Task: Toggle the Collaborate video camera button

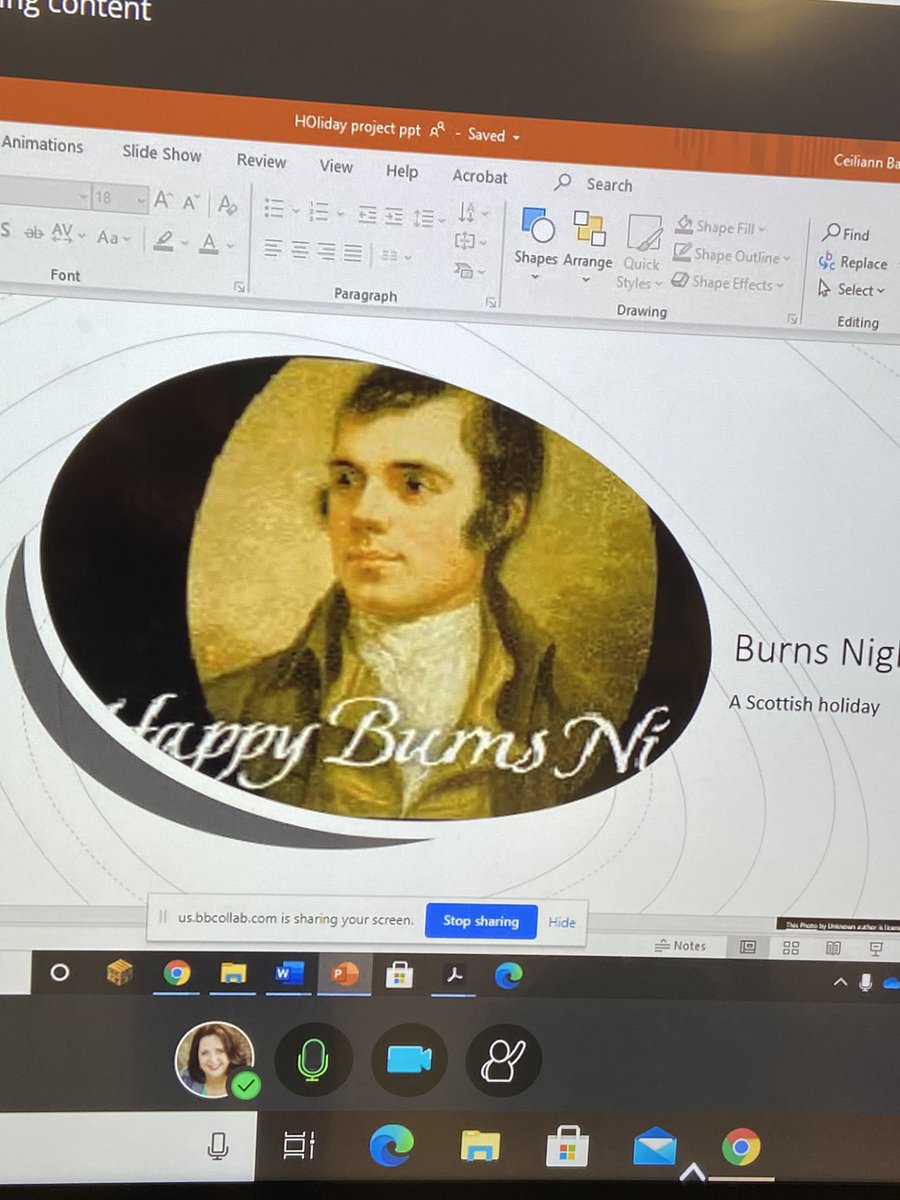Action: pos(408,1061)
